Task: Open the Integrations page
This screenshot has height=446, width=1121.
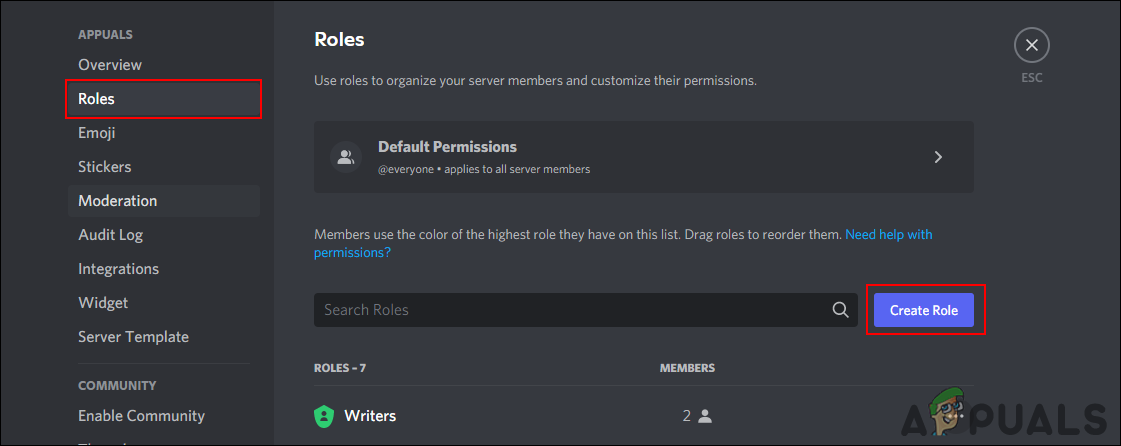Action: pos(119,269)
